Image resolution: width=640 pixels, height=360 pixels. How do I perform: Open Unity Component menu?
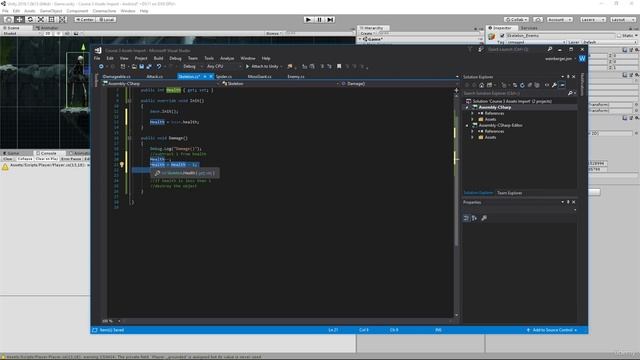click(77, 11)
